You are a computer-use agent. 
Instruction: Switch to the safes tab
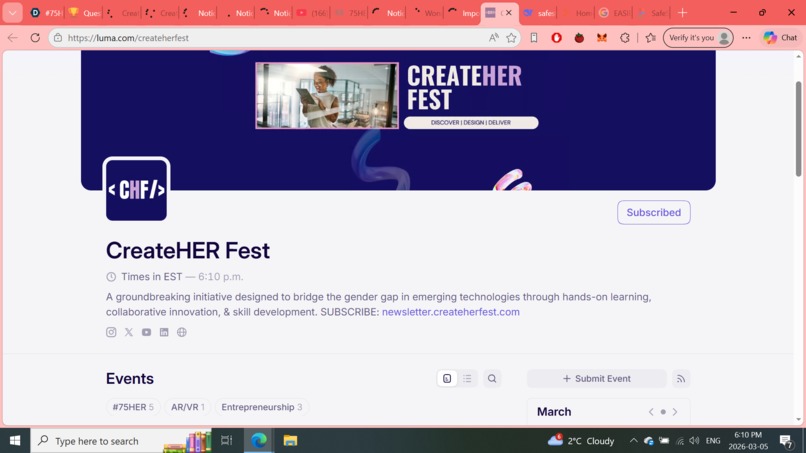(x=539, y=13)
